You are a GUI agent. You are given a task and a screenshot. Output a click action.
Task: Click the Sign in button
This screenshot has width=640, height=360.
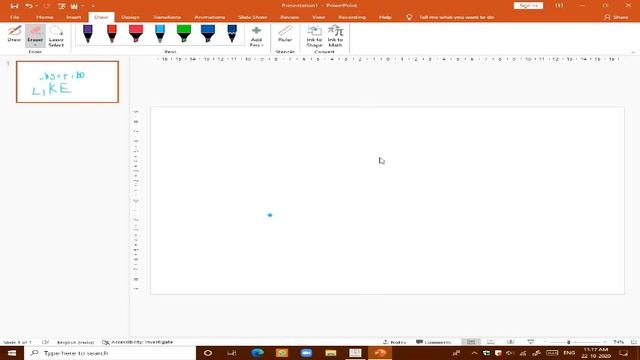click(x=528, y=6)
